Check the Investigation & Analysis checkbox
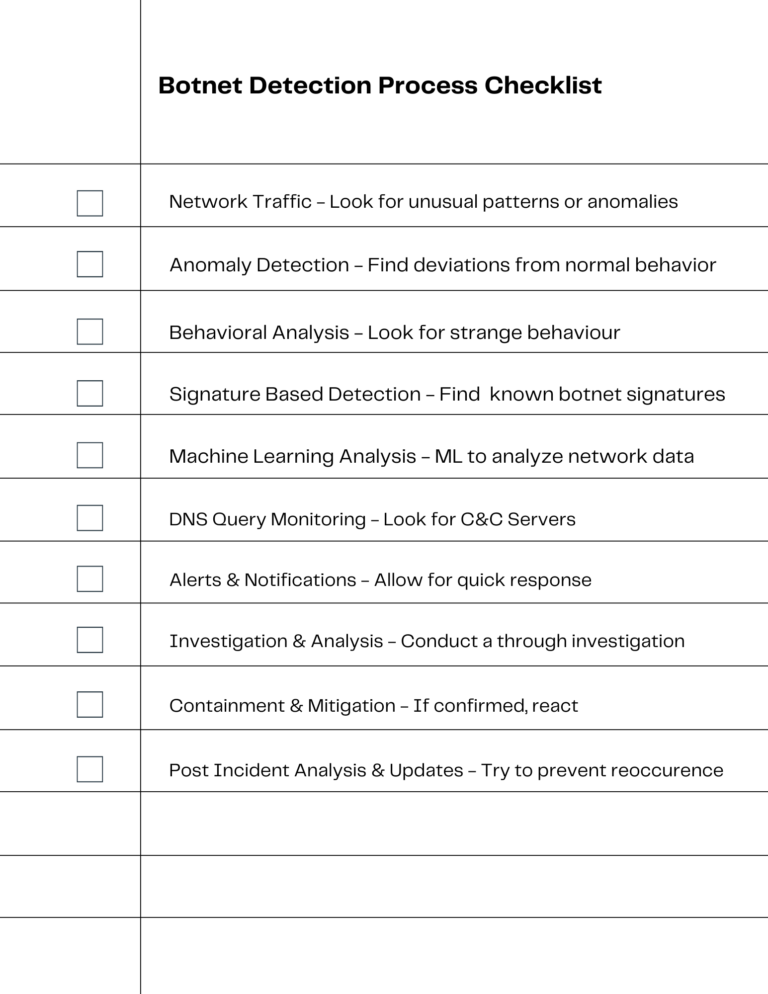 (90, 640)
